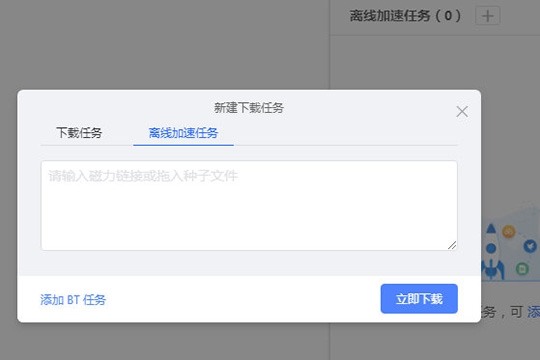The height and width of the screenshot is (360, 540).
Task: Select the 离线加速任务 (0) panel heading
Action: [405, 16]
